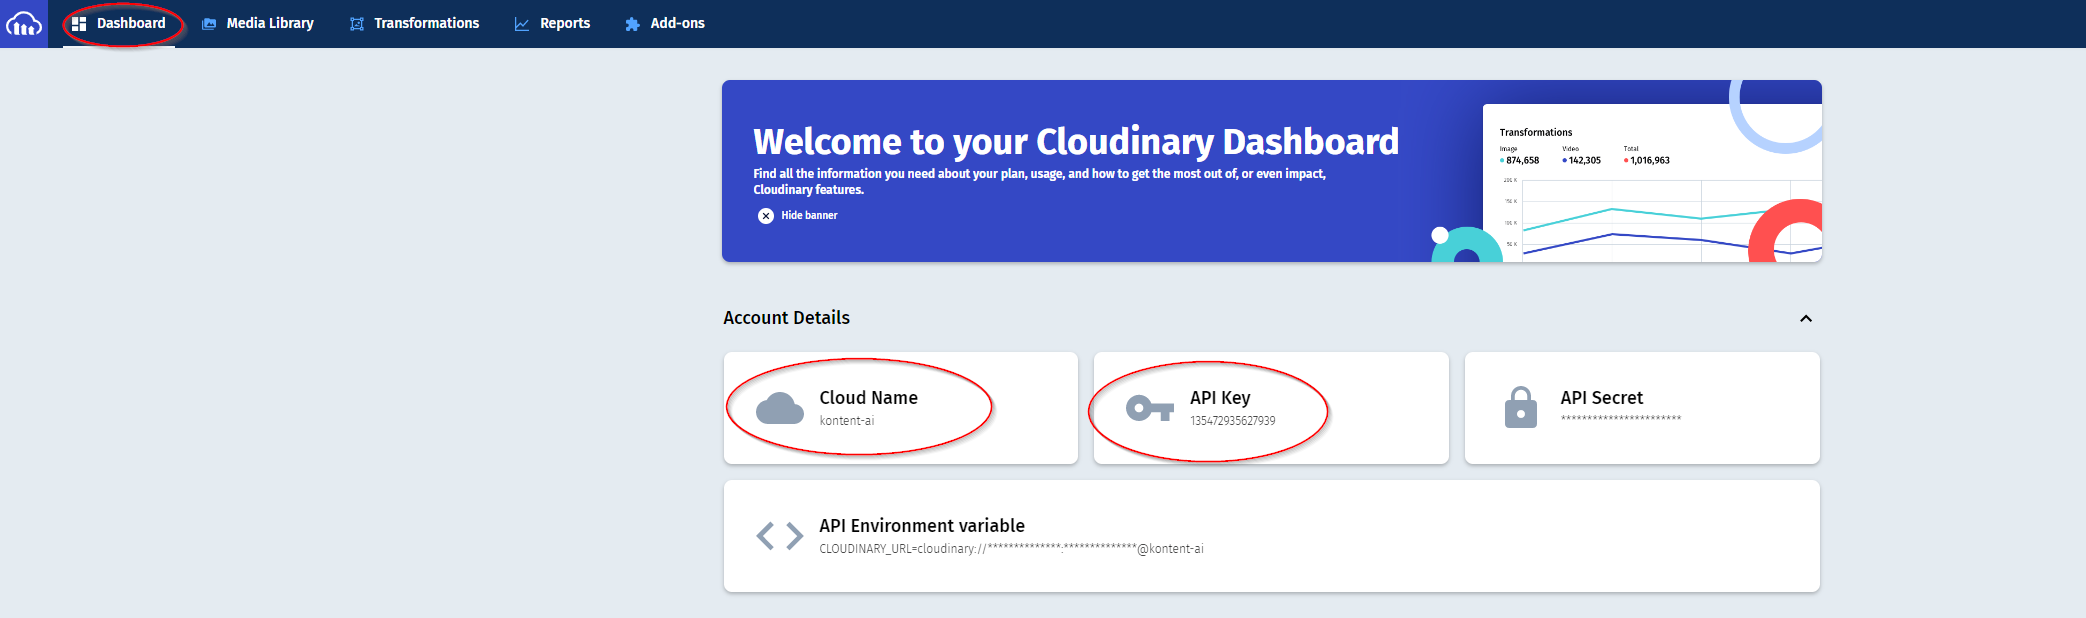Viewport: 2086px width, 618px height.
Task: Select the cloud name value kontent-ai
Action: click(847, 421)
